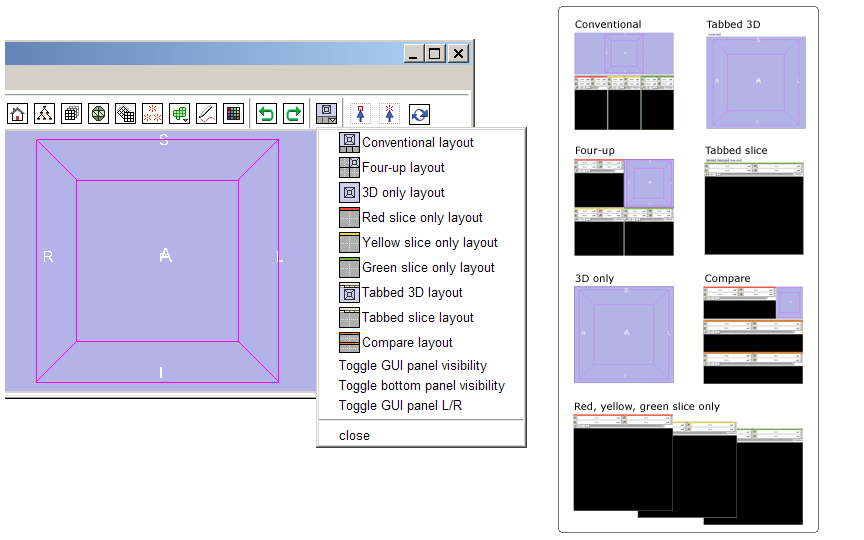Screen dimensions: 864x540
Task: Choose Compare layout menu entry
Action: (x=406, y=342)
